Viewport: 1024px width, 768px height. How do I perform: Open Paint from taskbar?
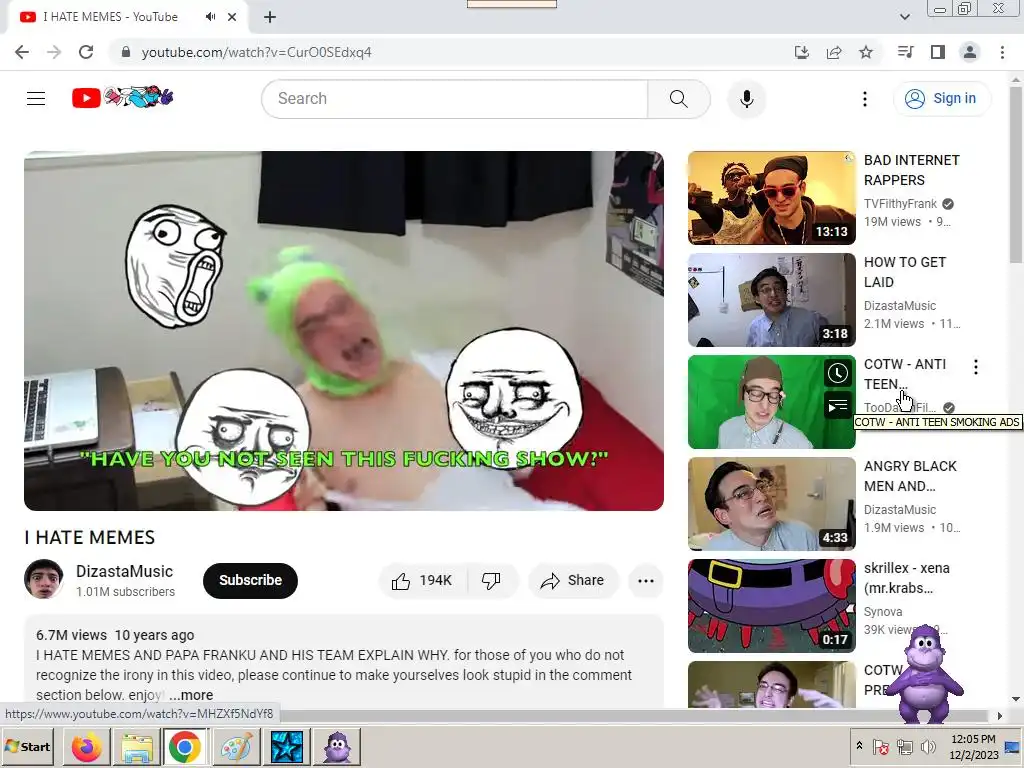236,746
